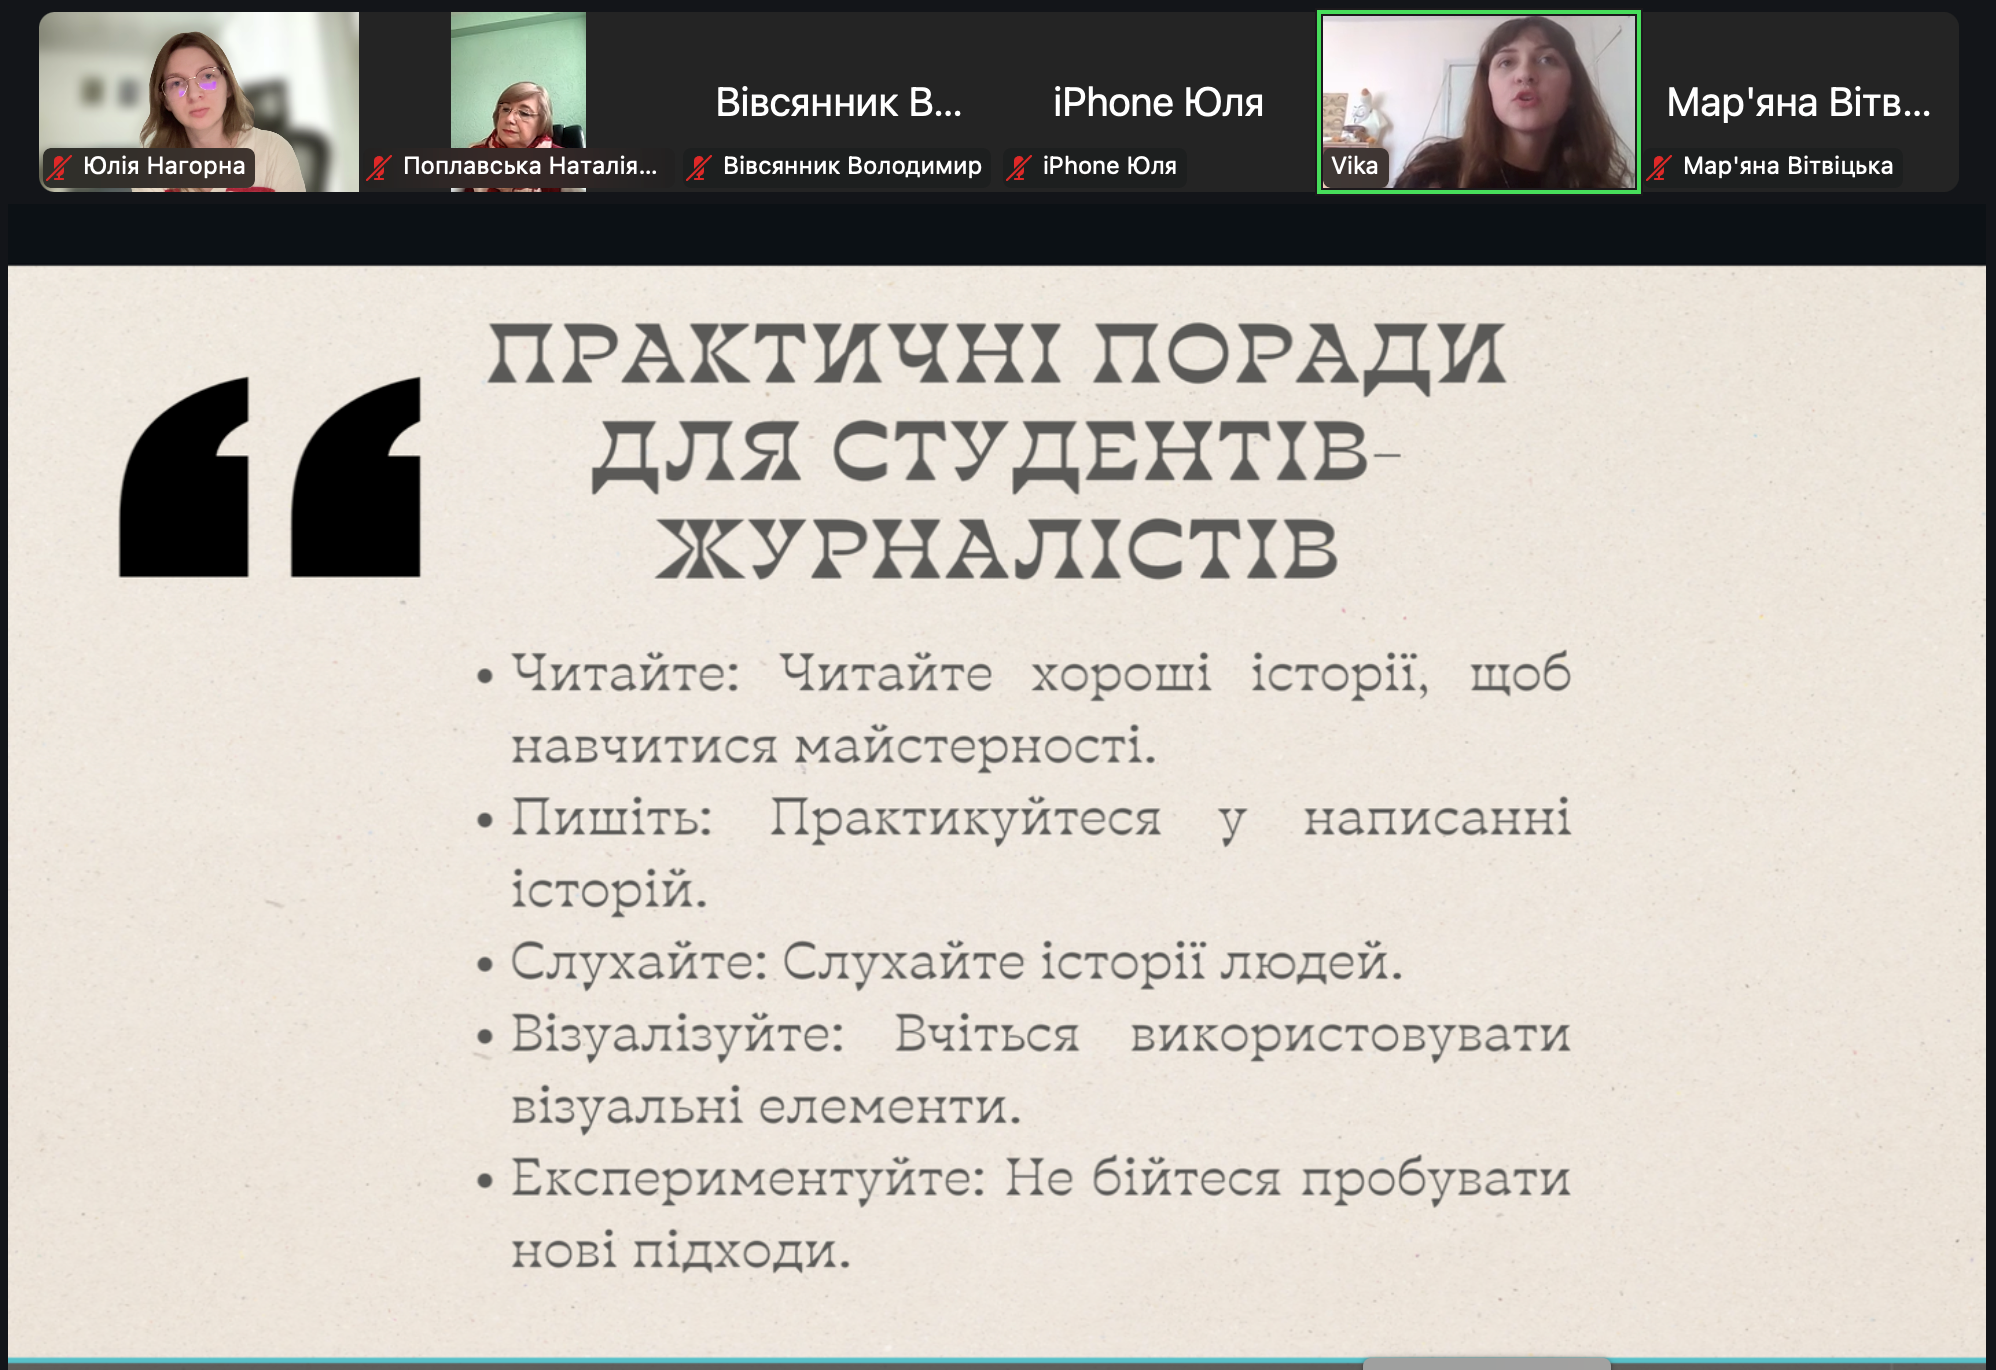Click the Вівсянник Володимир name label
This screenshot has width=1996, height=1370.
[x=852, y=166]
